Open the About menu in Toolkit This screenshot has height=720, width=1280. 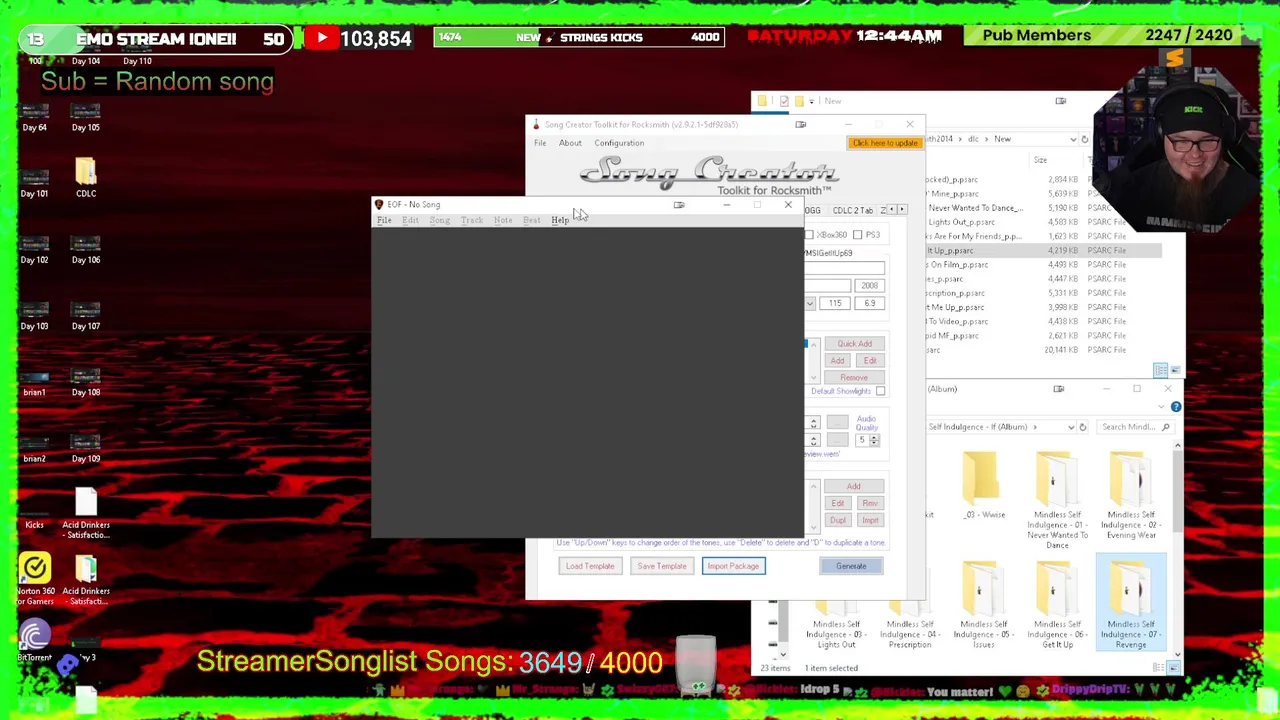pyautogui.click(x=570, y=143)
